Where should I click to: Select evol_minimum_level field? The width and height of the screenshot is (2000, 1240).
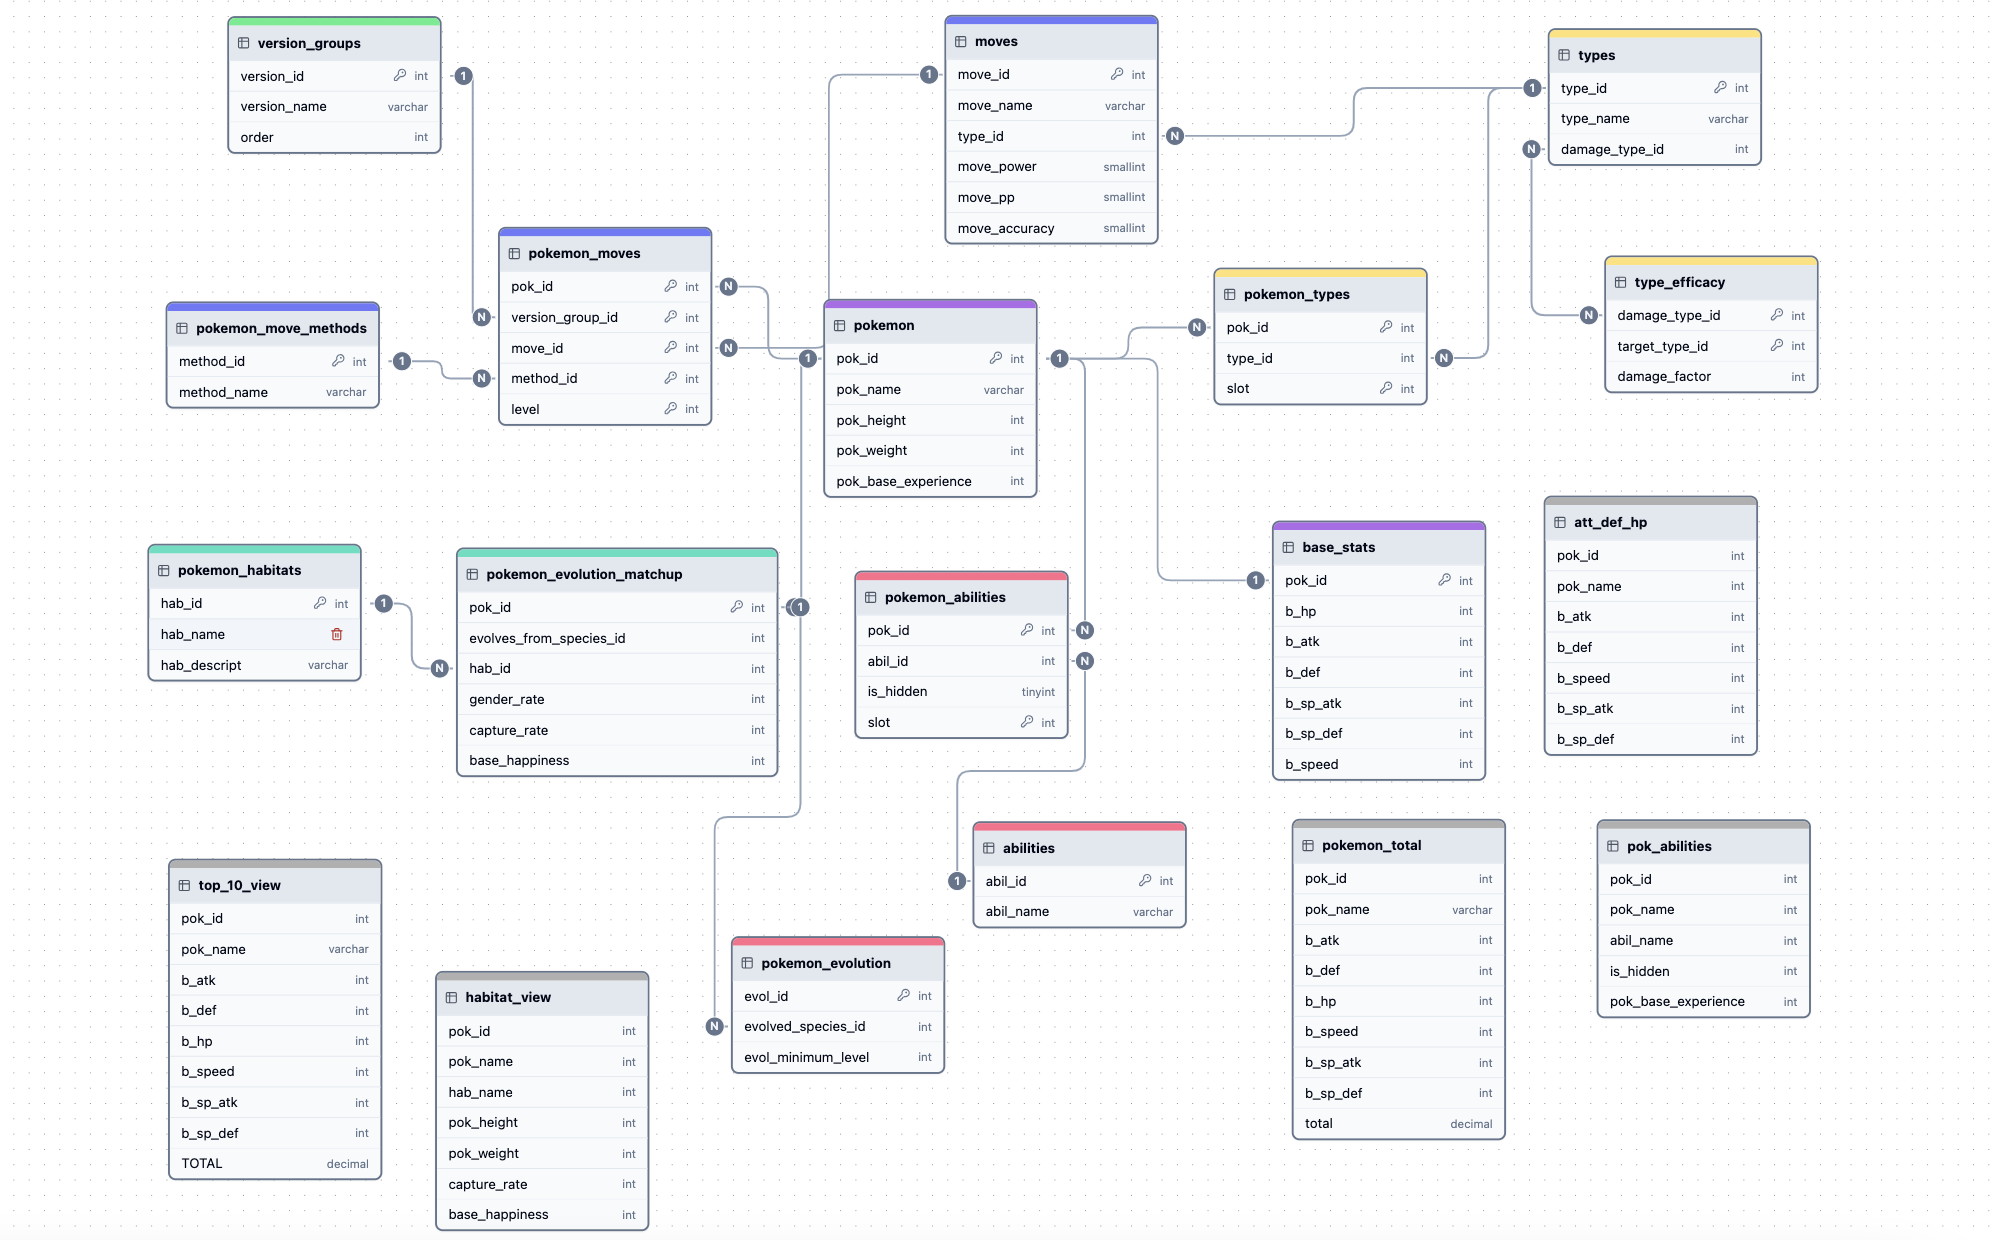[838, 1057]
